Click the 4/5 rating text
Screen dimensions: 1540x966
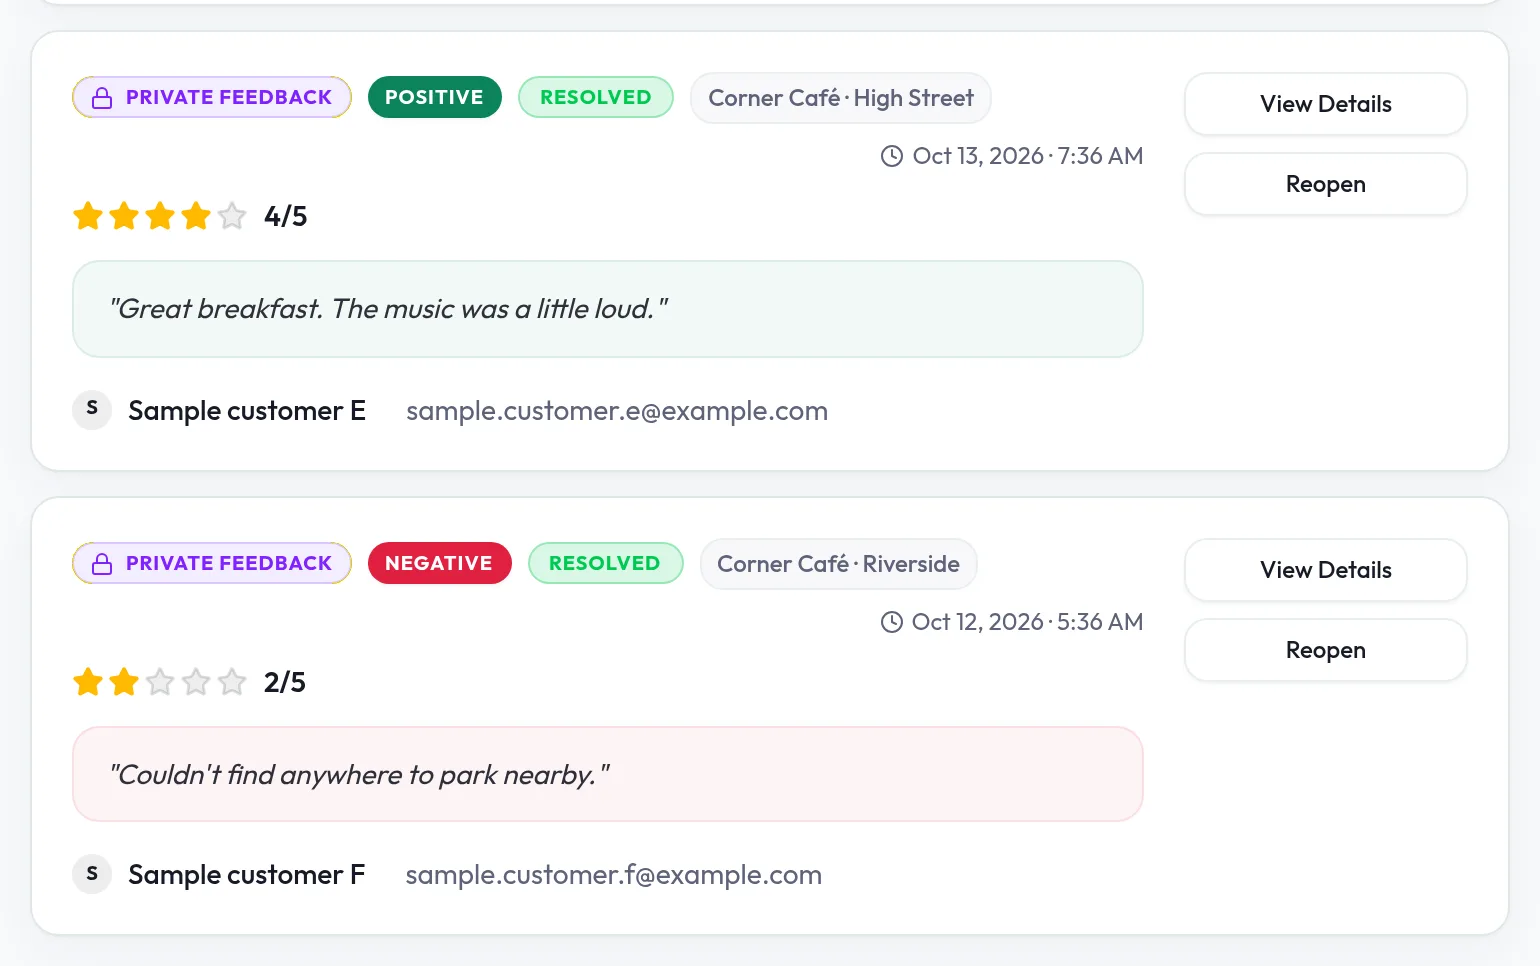(285, 216)
